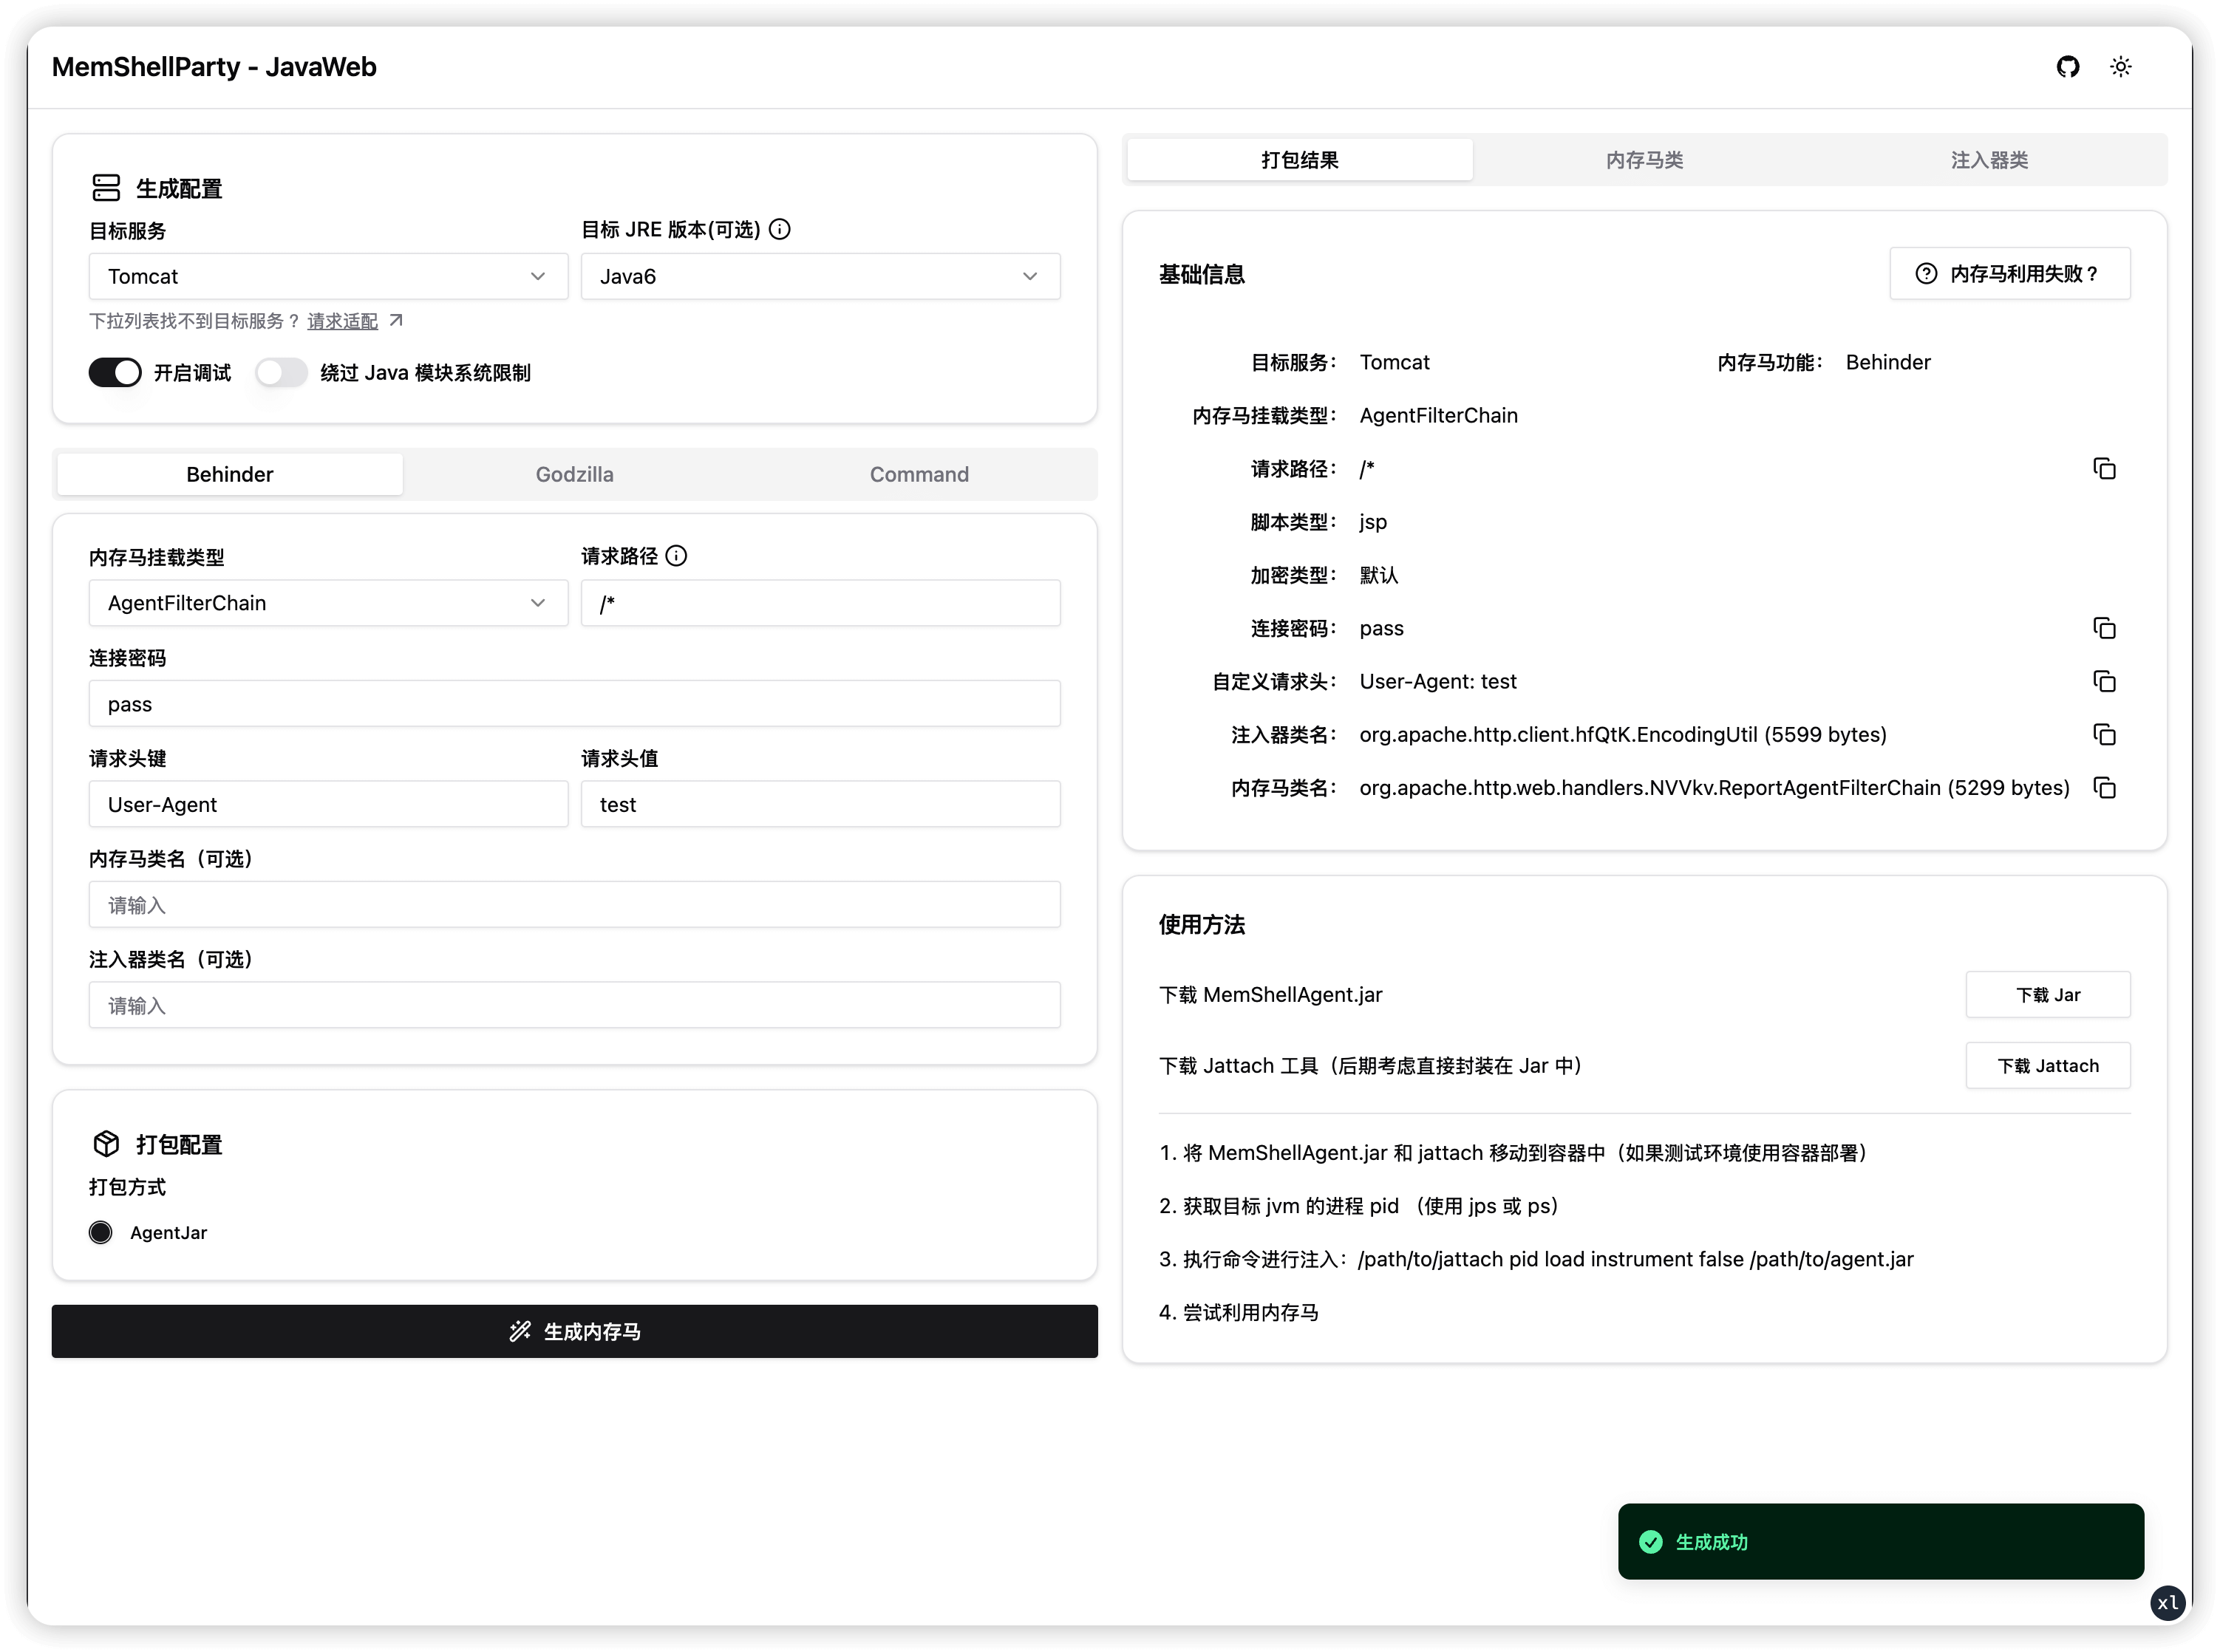
Task: Switch to the 内存马类 tab
Action: [1644, 160]
